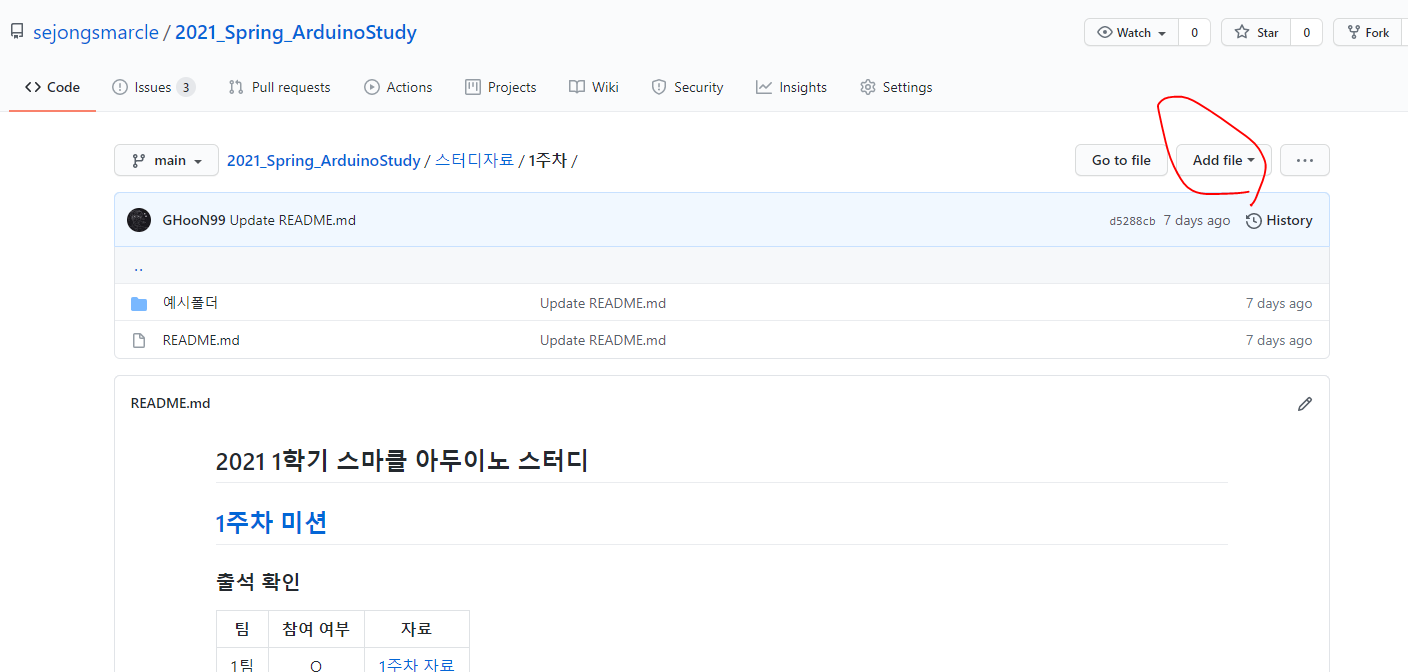Image resolution: width=1408 pixels, height=672 pixels.
Task: Open the Projects tab
Action: 501,87
